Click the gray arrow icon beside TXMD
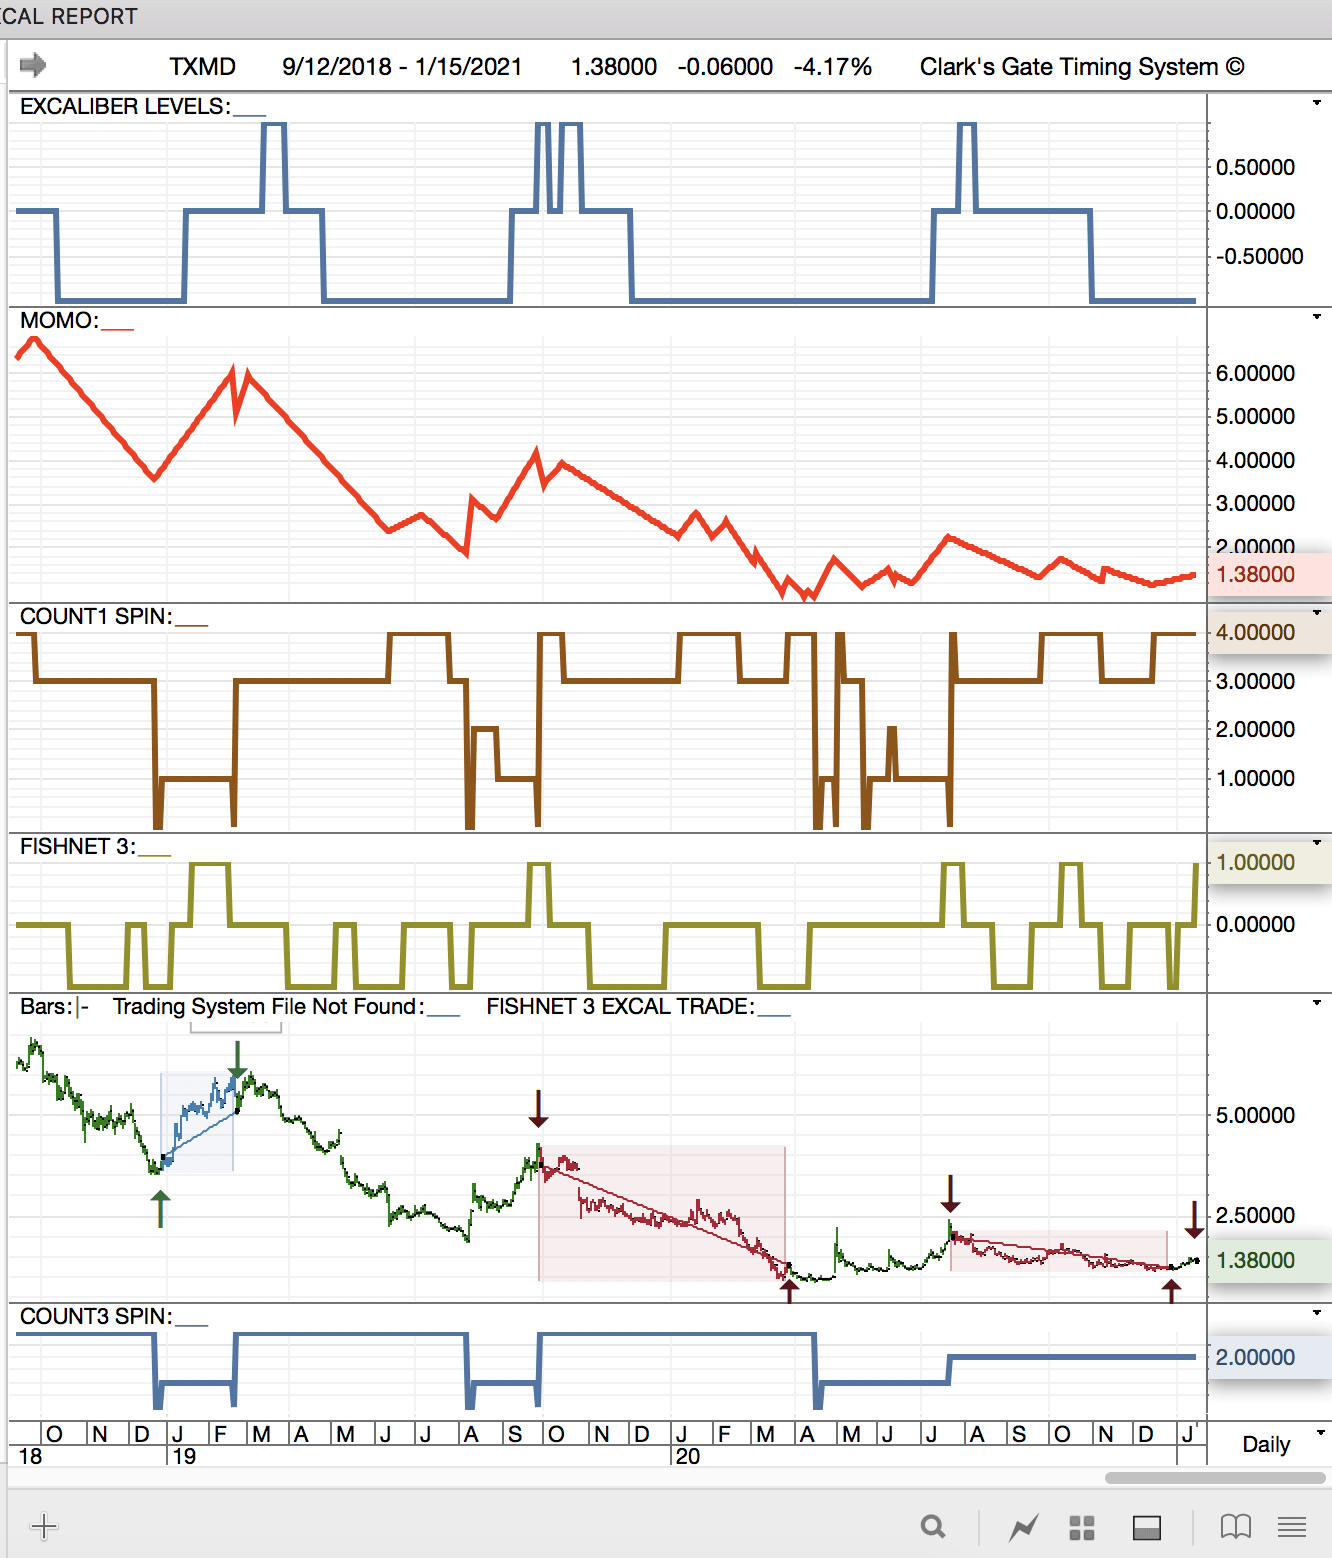 click(x=33, y=65)
